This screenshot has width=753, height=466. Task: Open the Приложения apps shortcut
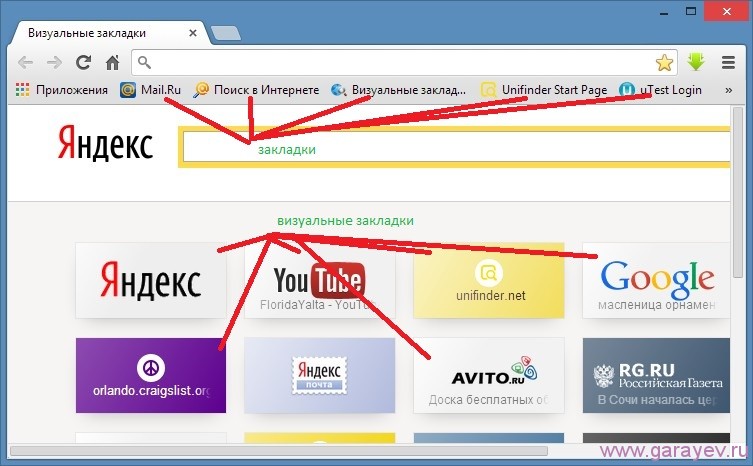(x=61, y=90)
